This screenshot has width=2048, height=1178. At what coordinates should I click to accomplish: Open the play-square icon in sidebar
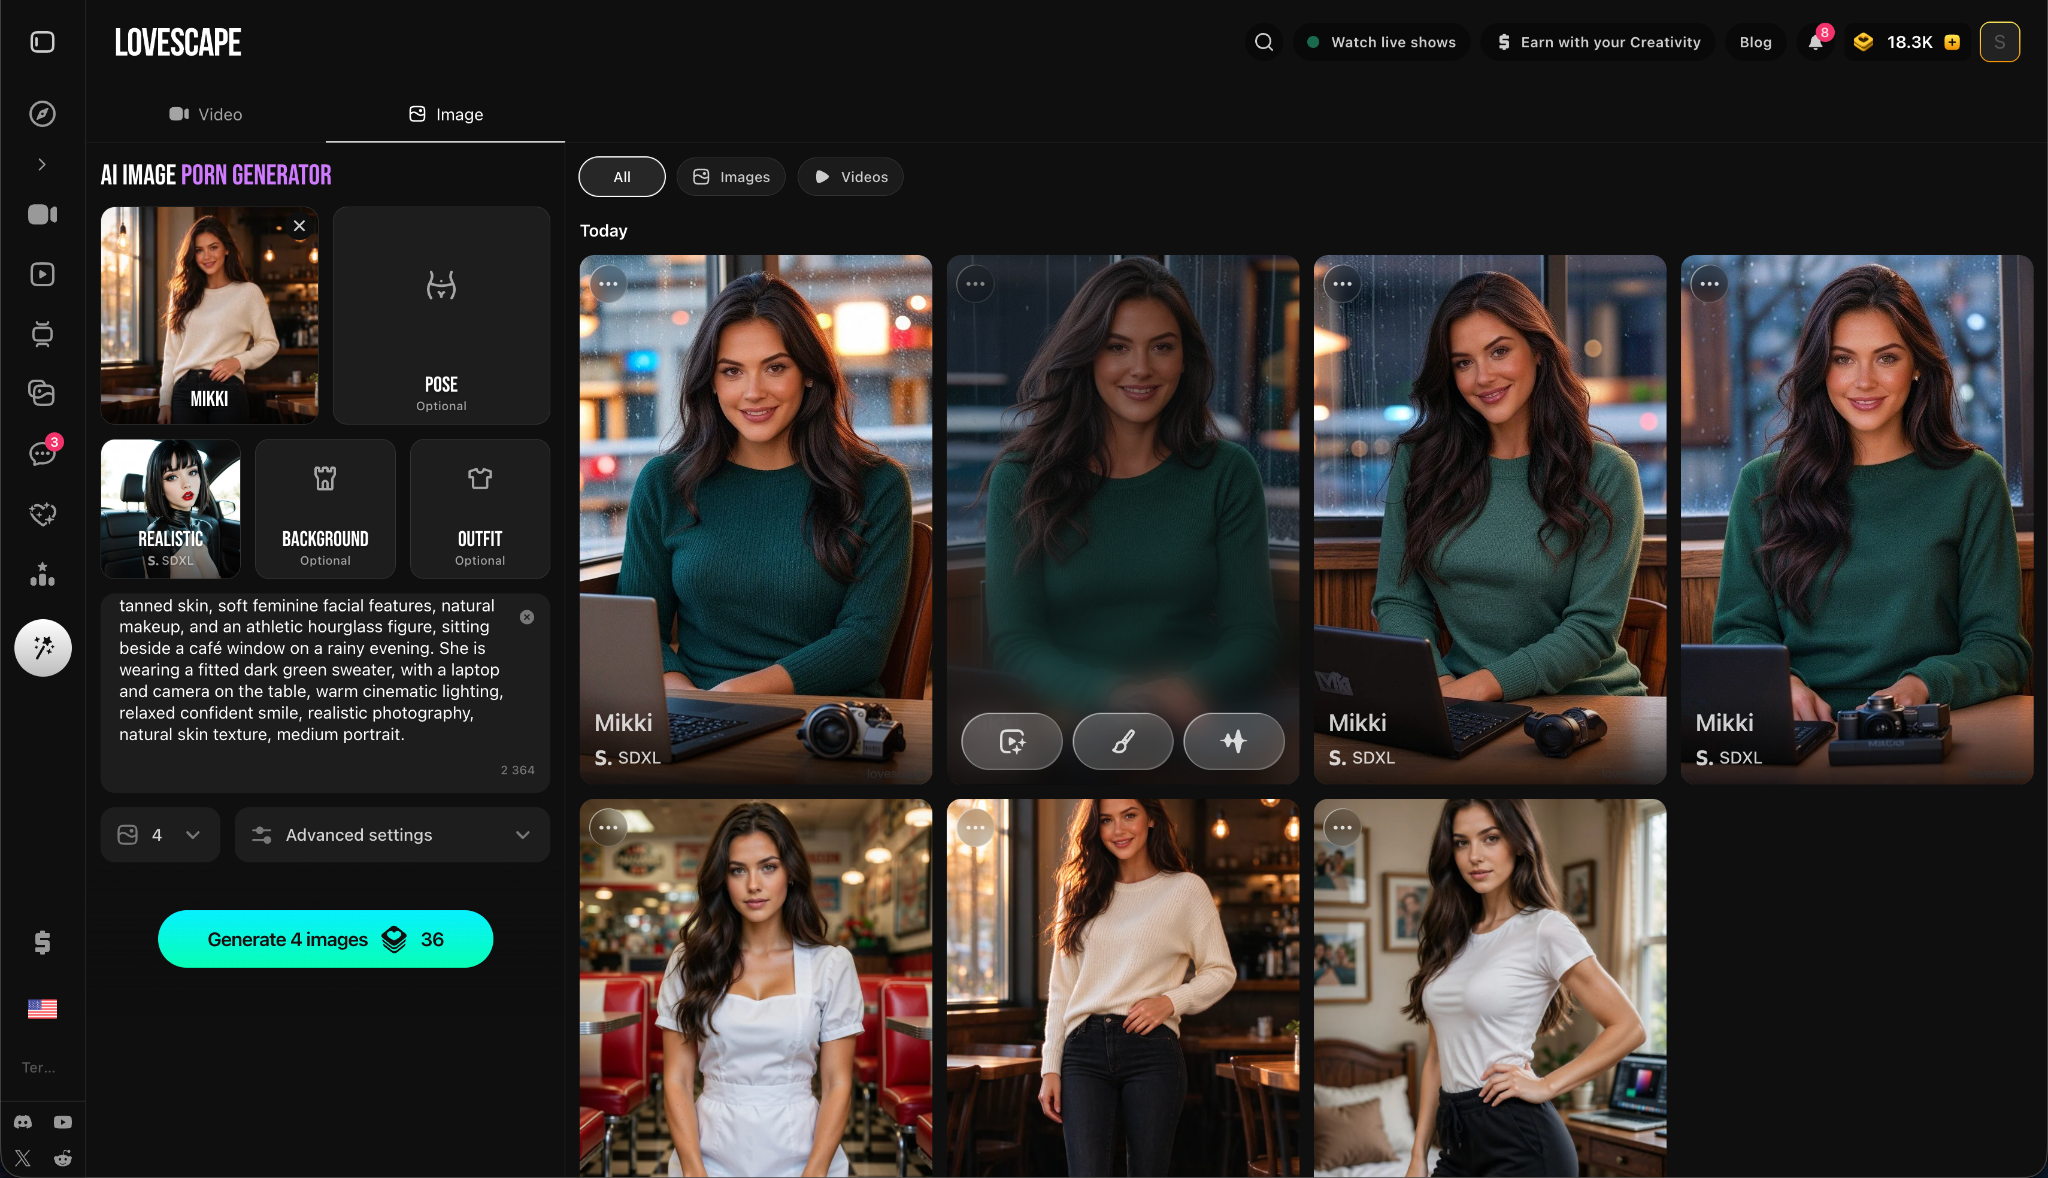coord(42,274)
